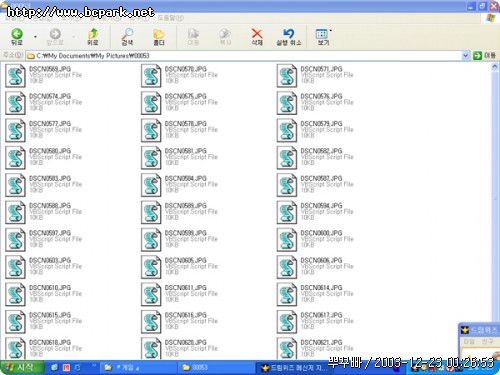Click file name DSCN0615.JPG
500x375 pixels.
point(50,315)
